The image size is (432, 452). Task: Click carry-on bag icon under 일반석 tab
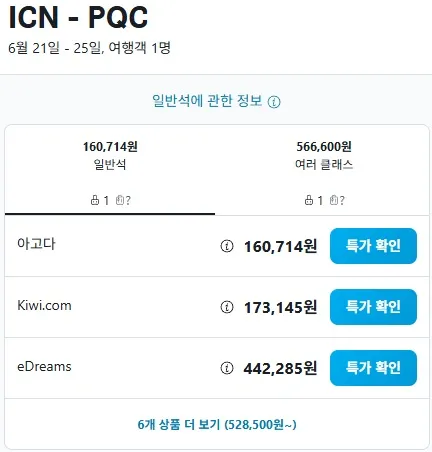[x=95, y=200]
